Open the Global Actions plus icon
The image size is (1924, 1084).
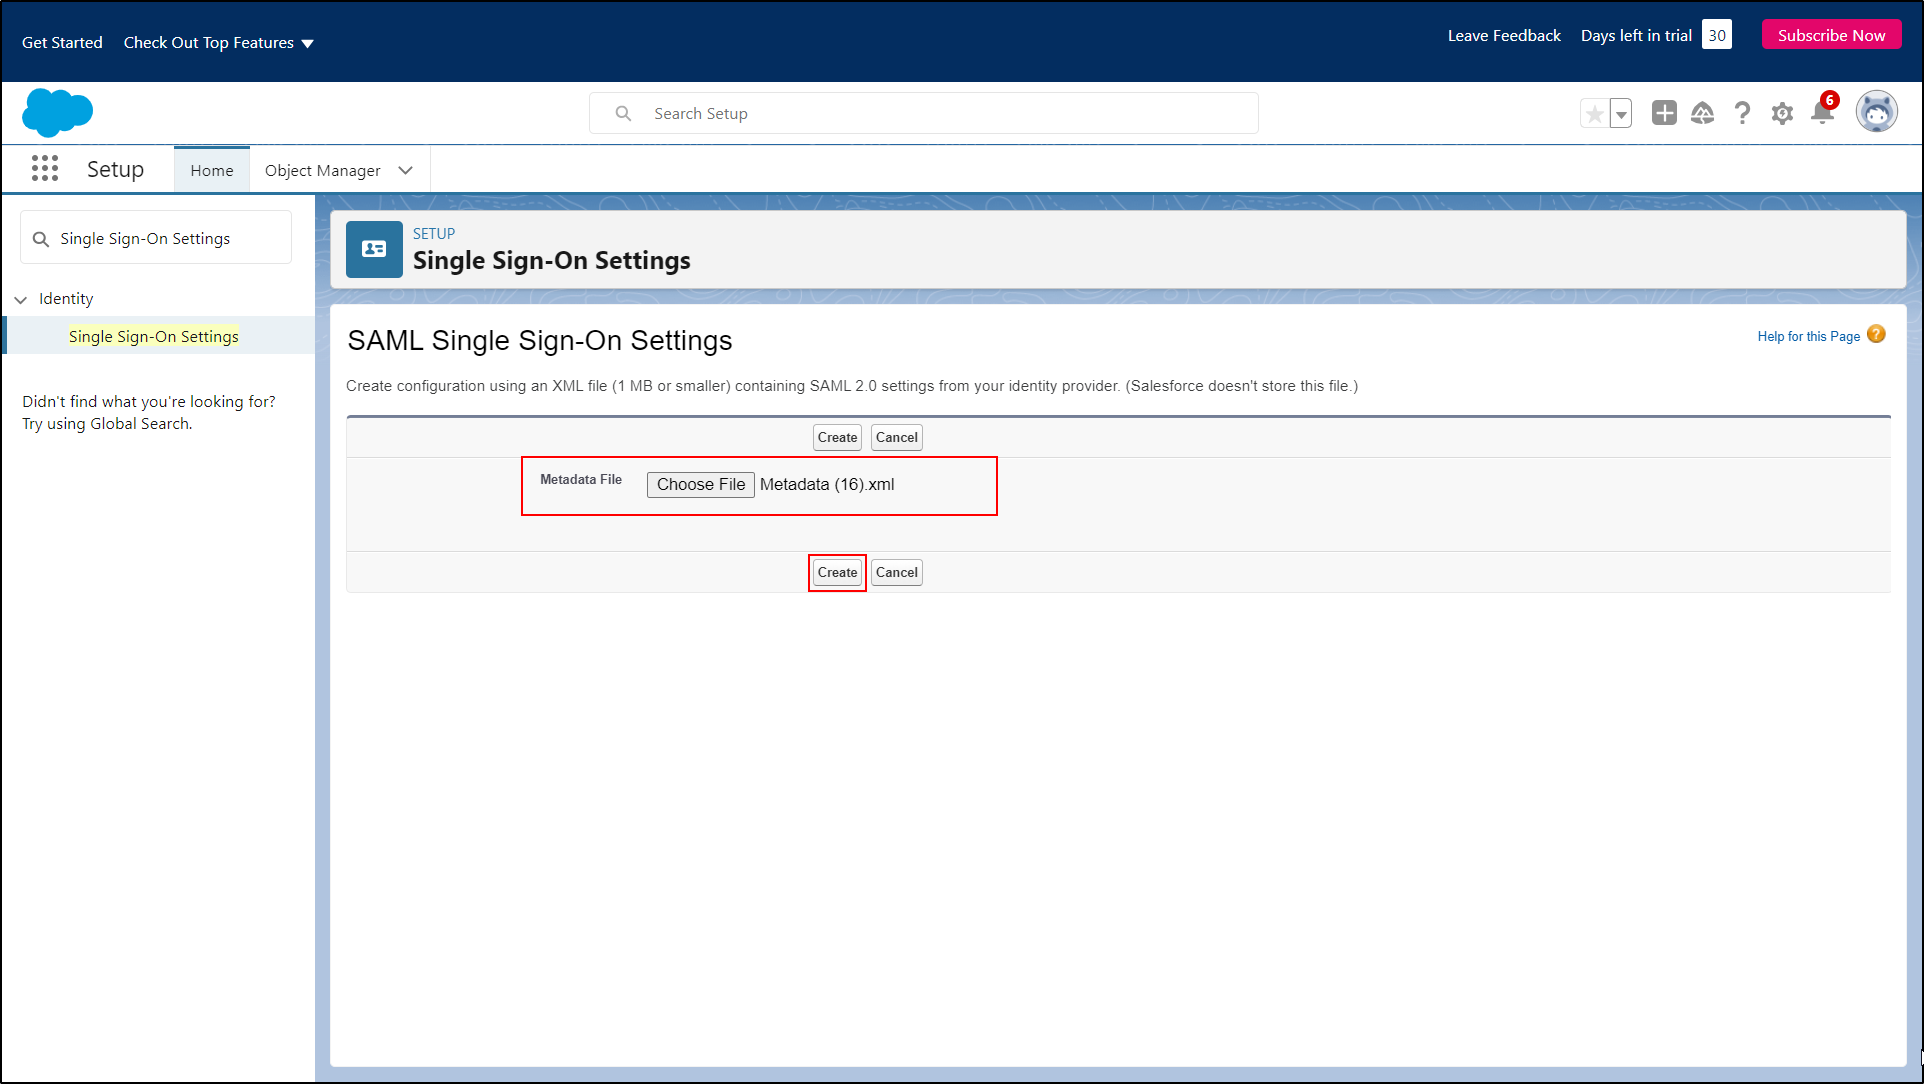1664,113
